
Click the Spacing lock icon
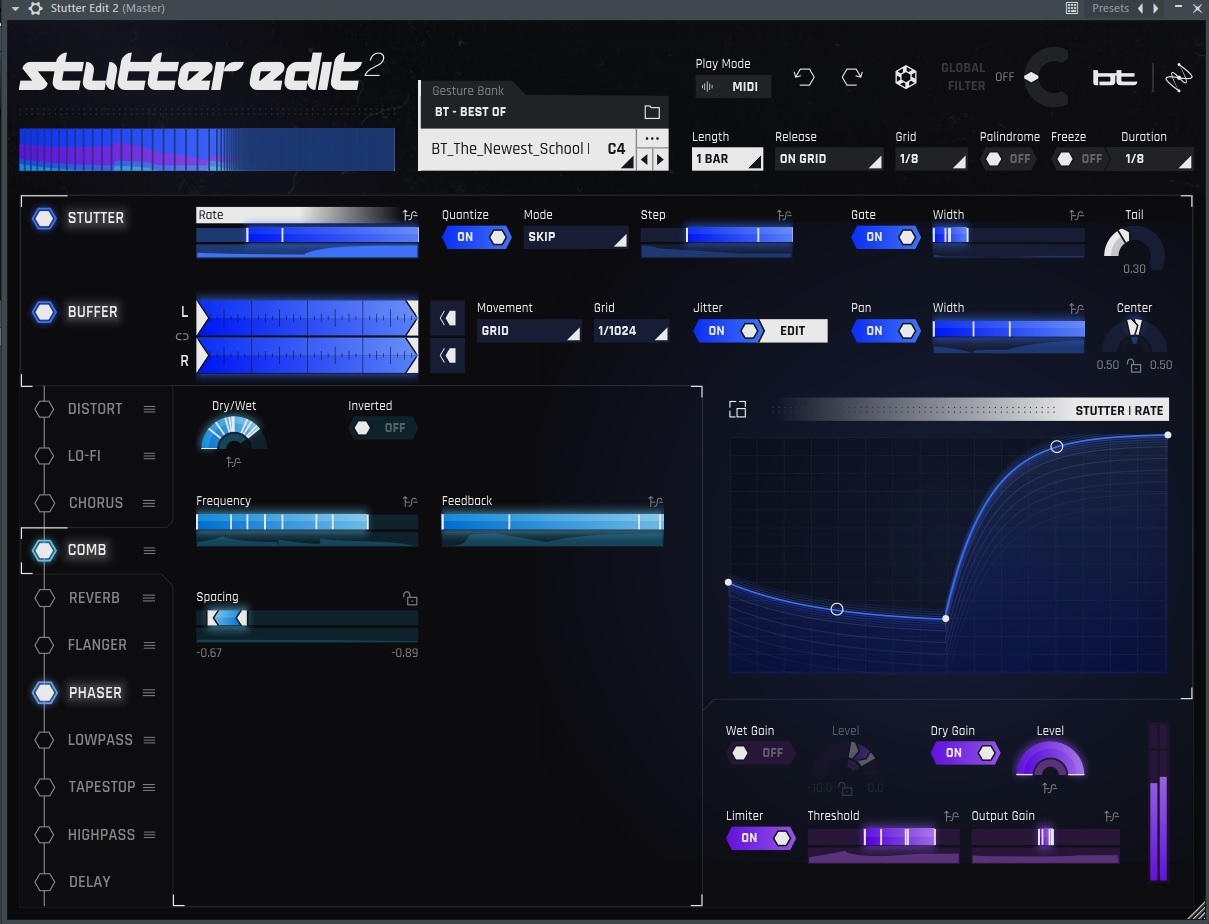click(410, 598)
